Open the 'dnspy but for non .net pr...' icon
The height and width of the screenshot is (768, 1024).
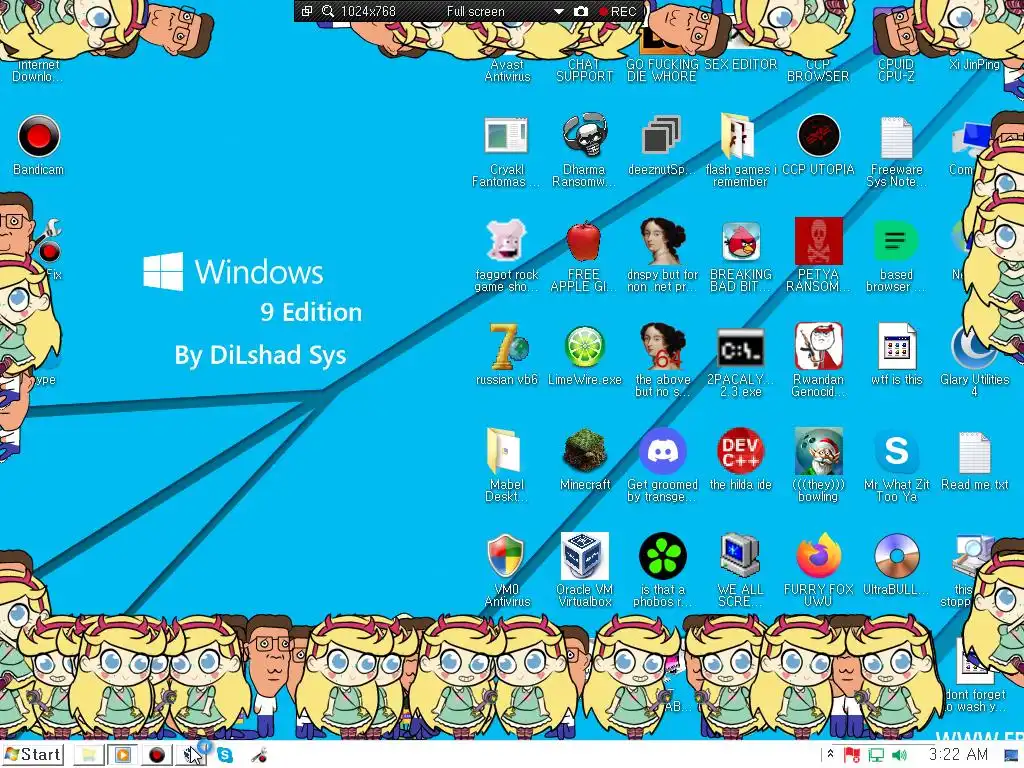coord(662,241)
